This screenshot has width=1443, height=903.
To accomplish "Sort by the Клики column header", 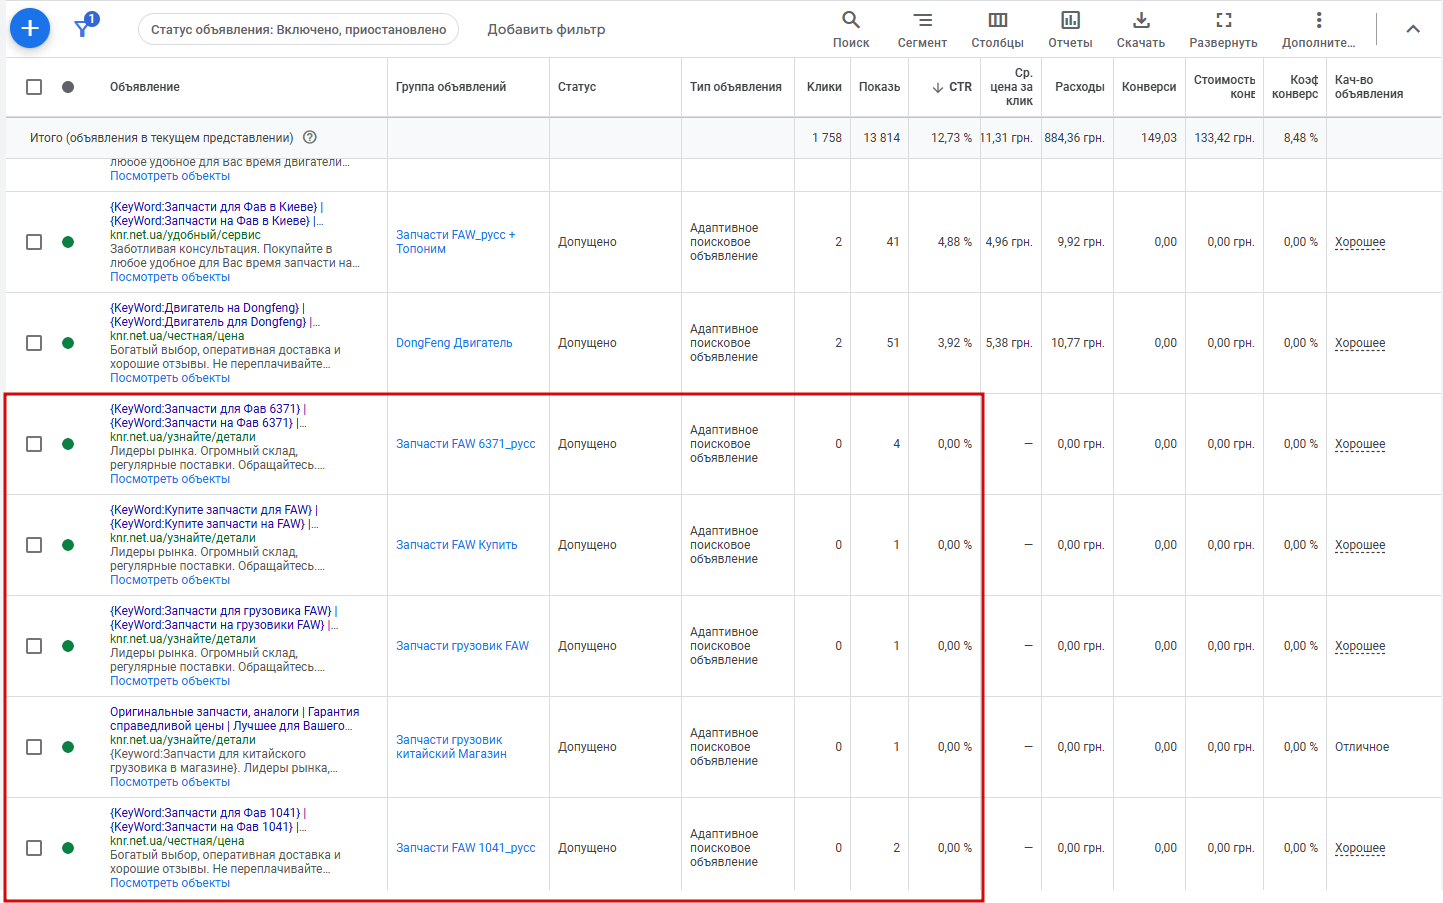I will click(824, 87).
